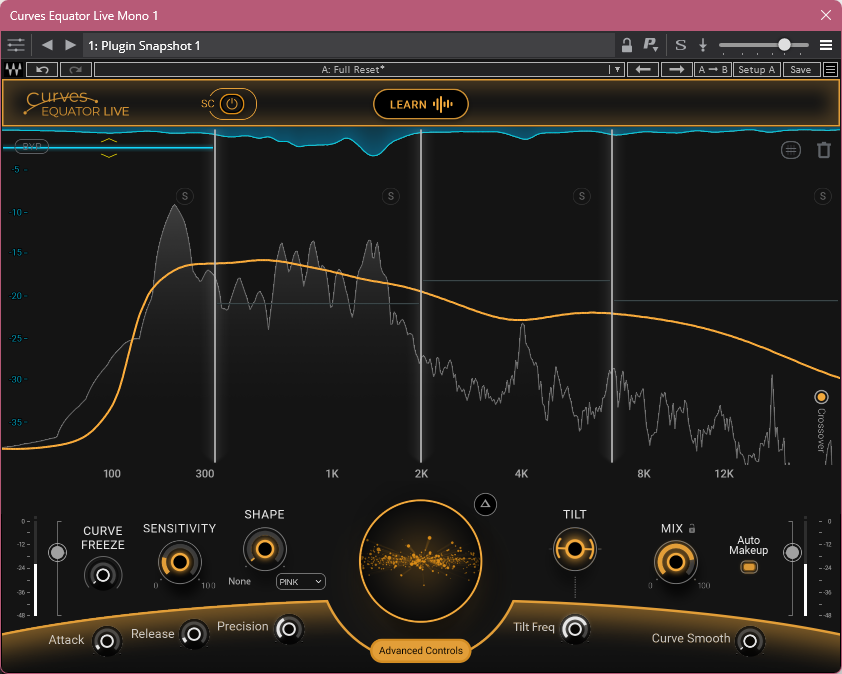This screenshot has height=674, width=842.
Task: Click the 4K frequency label
Action: point(521,474)
